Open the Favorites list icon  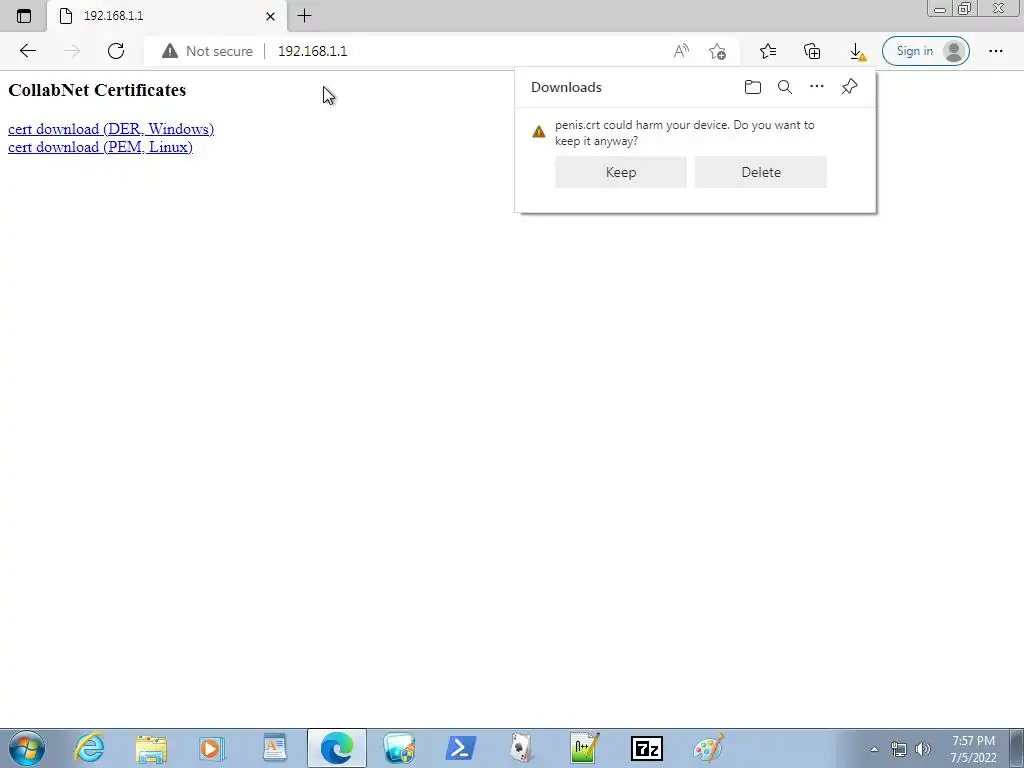[768, 51]
